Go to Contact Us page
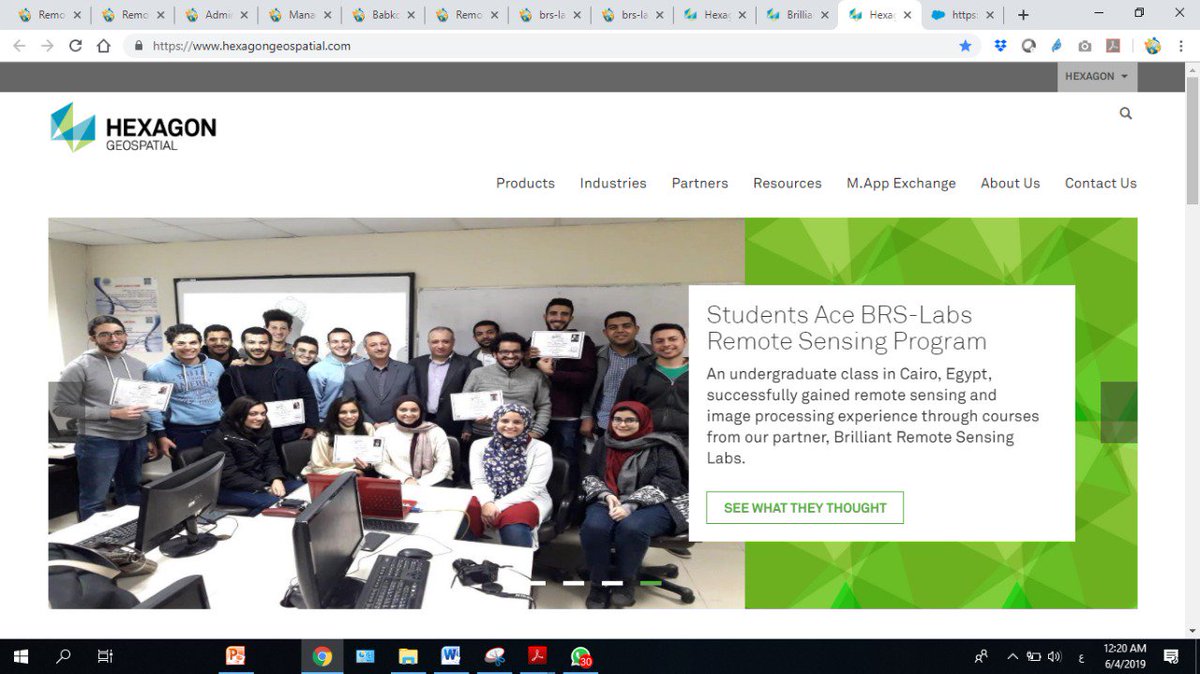This screenshot has height=674, width=1200. coord(1100,183)
